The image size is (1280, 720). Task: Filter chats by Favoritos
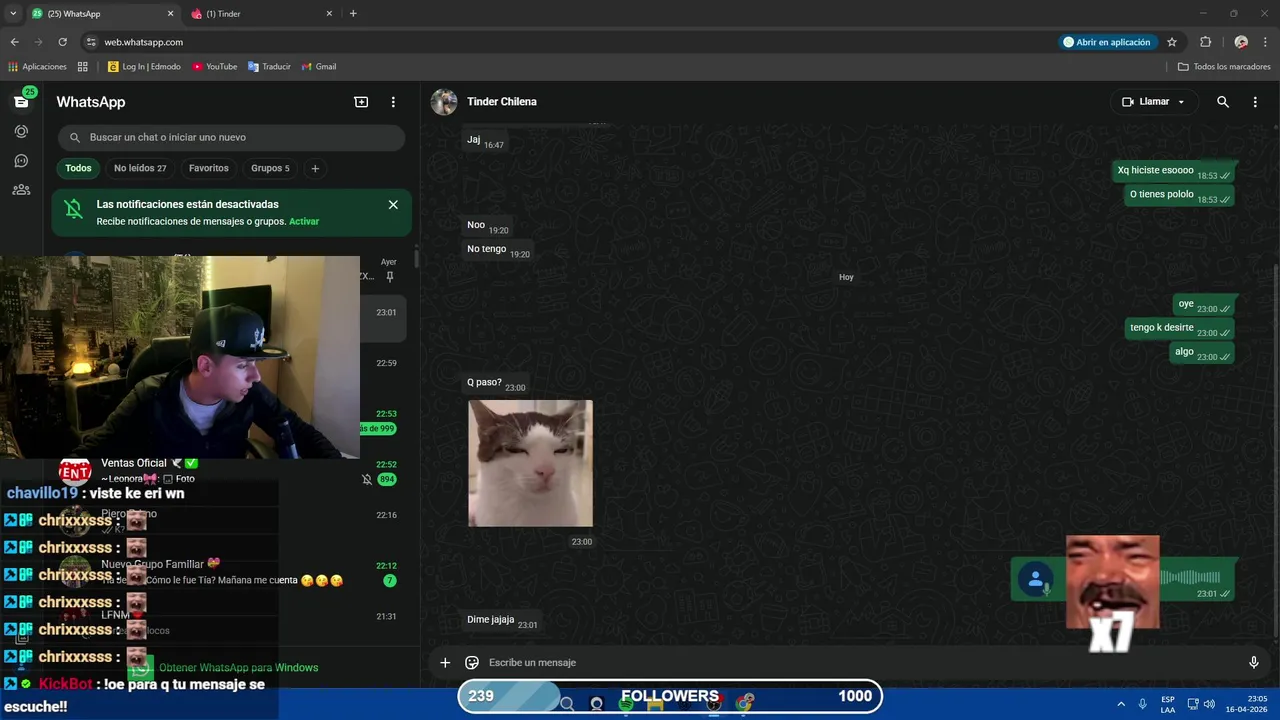[x=209, y=168]
